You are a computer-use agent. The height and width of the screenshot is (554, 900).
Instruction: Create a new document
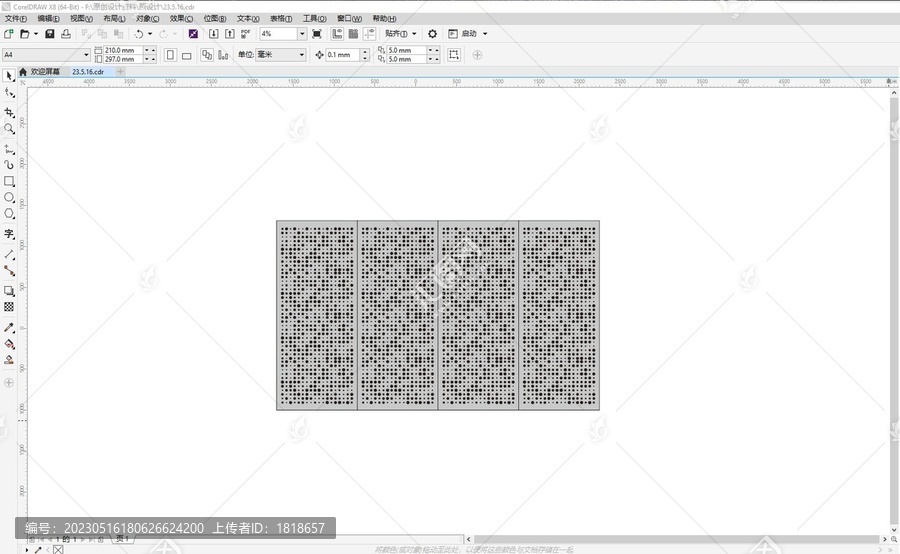9,34
